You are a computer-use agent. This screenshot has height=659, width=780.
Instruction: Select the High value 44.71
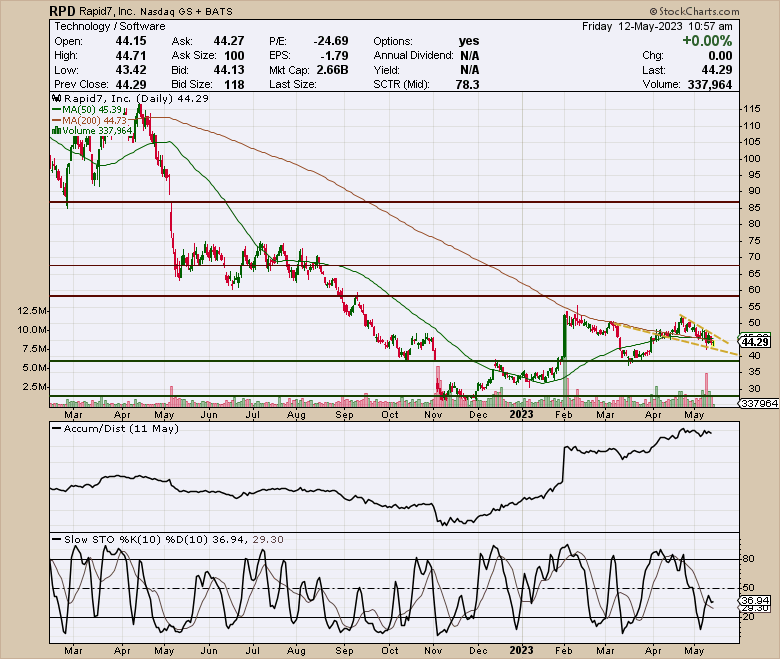pyautogui.click(x=131, y=55)
